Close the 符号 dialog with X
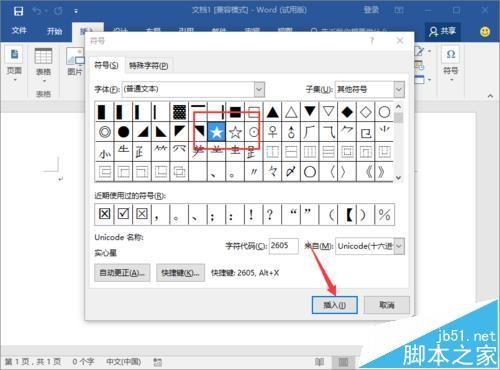The height and width of the screenshot is (370, 500). 400,41
